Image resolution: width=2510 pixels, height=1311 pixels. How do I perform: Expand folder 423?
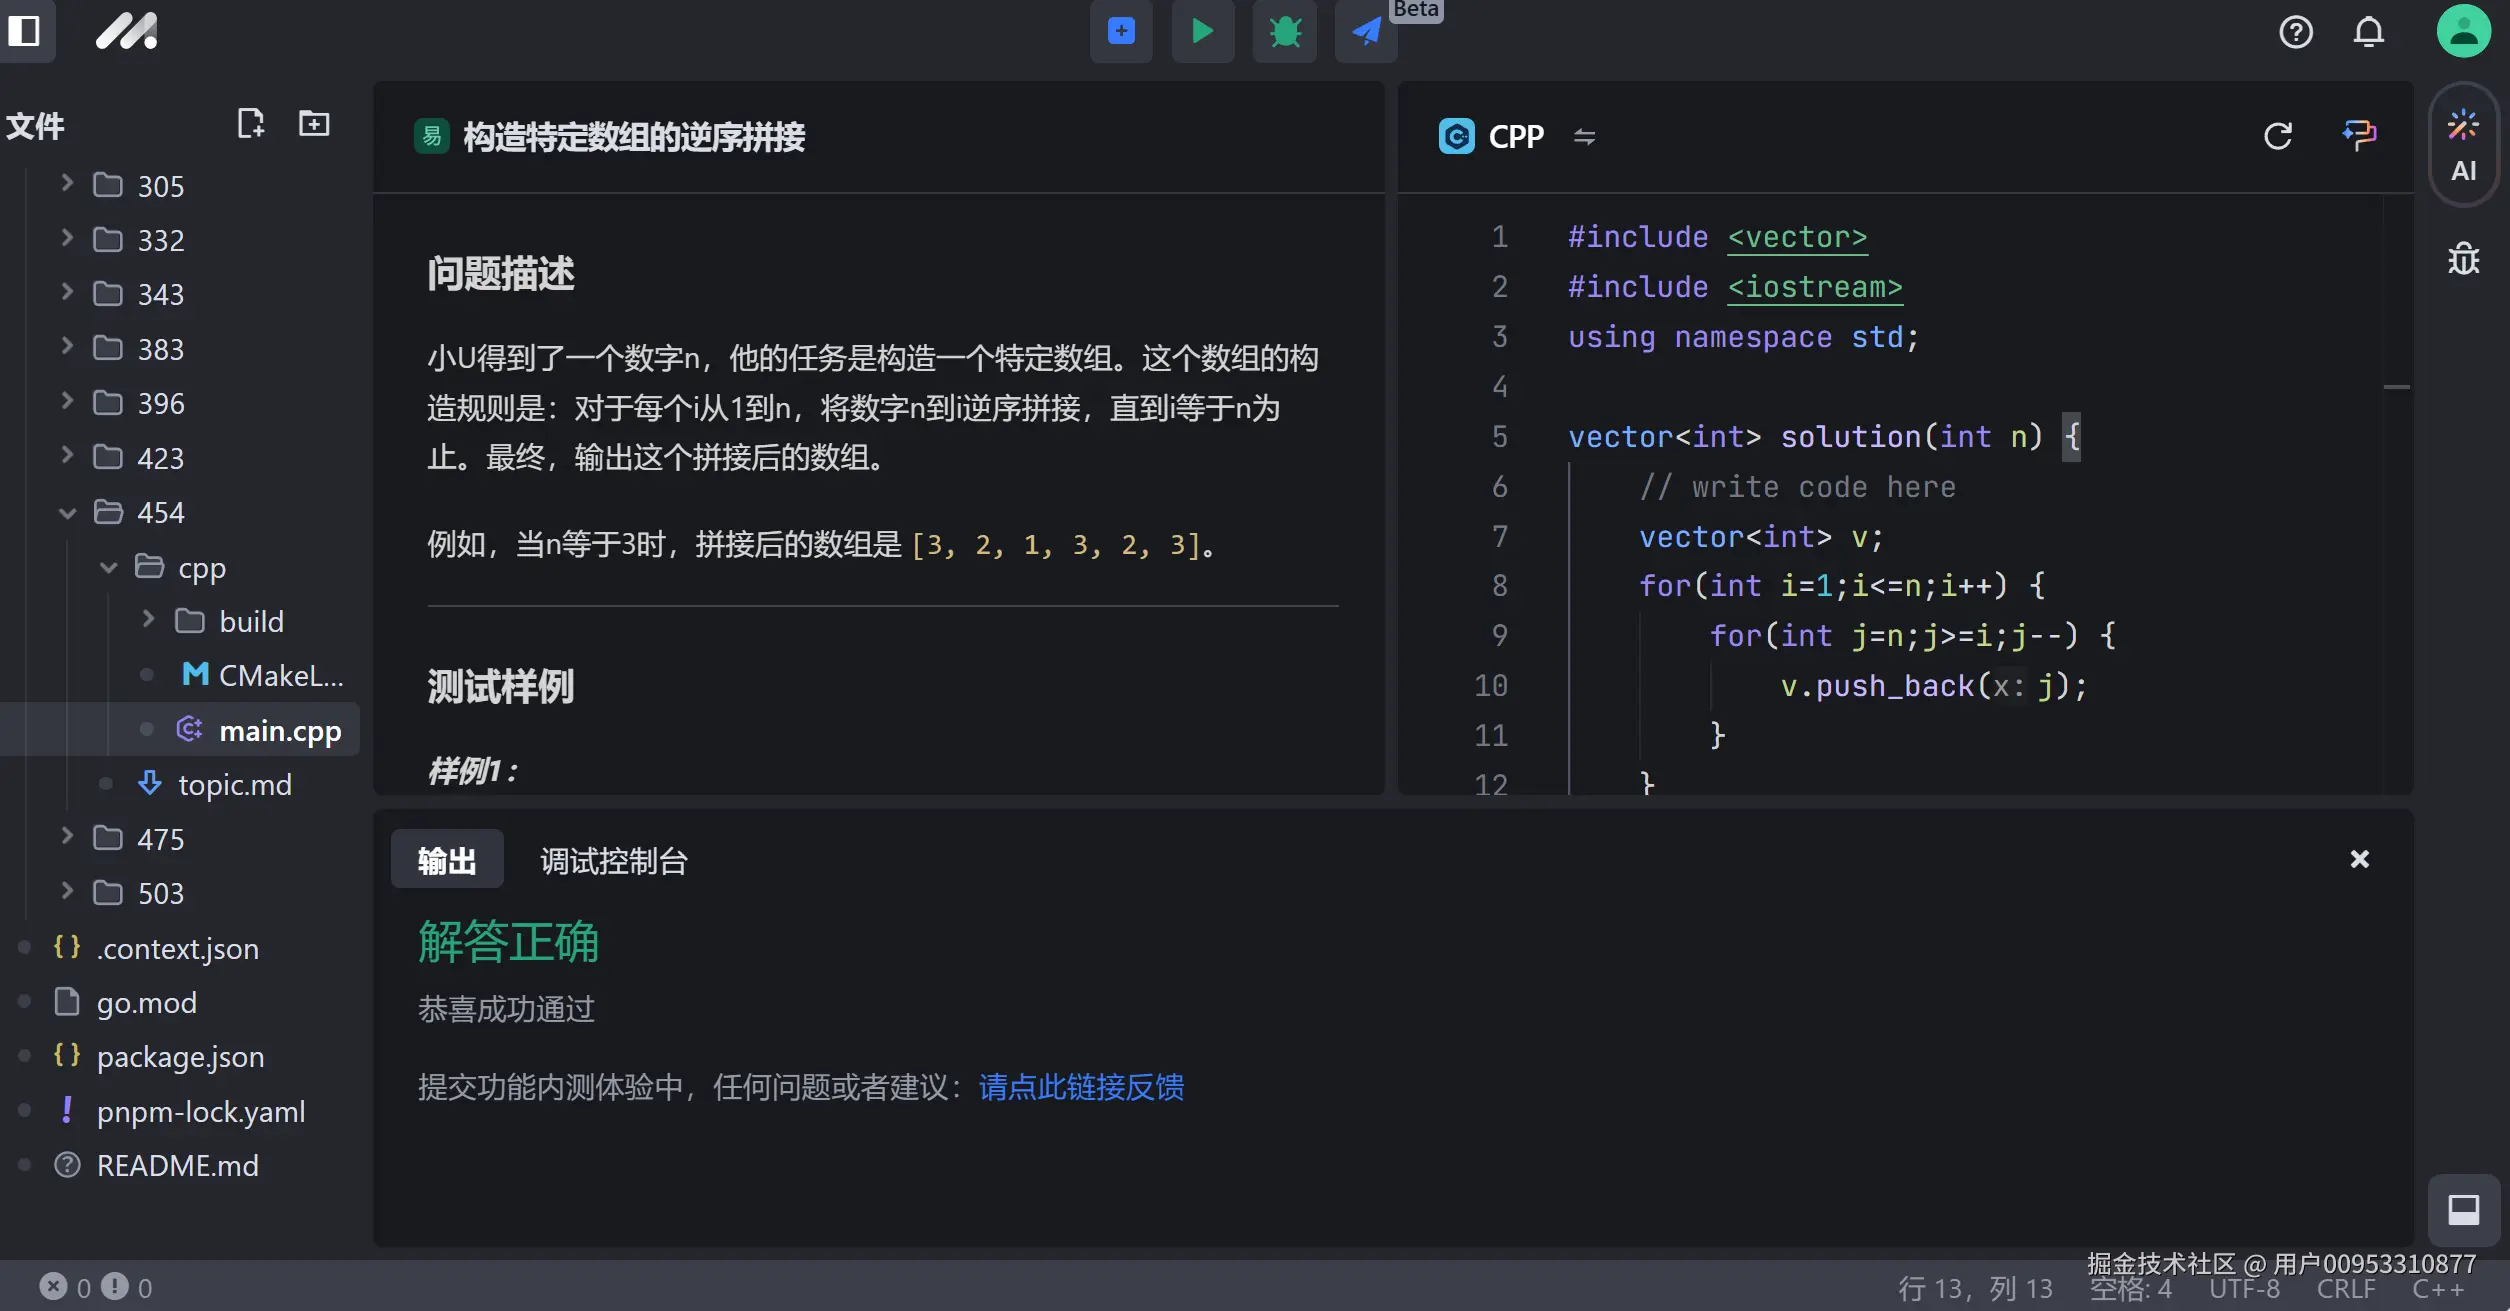(x=66, y=457)
